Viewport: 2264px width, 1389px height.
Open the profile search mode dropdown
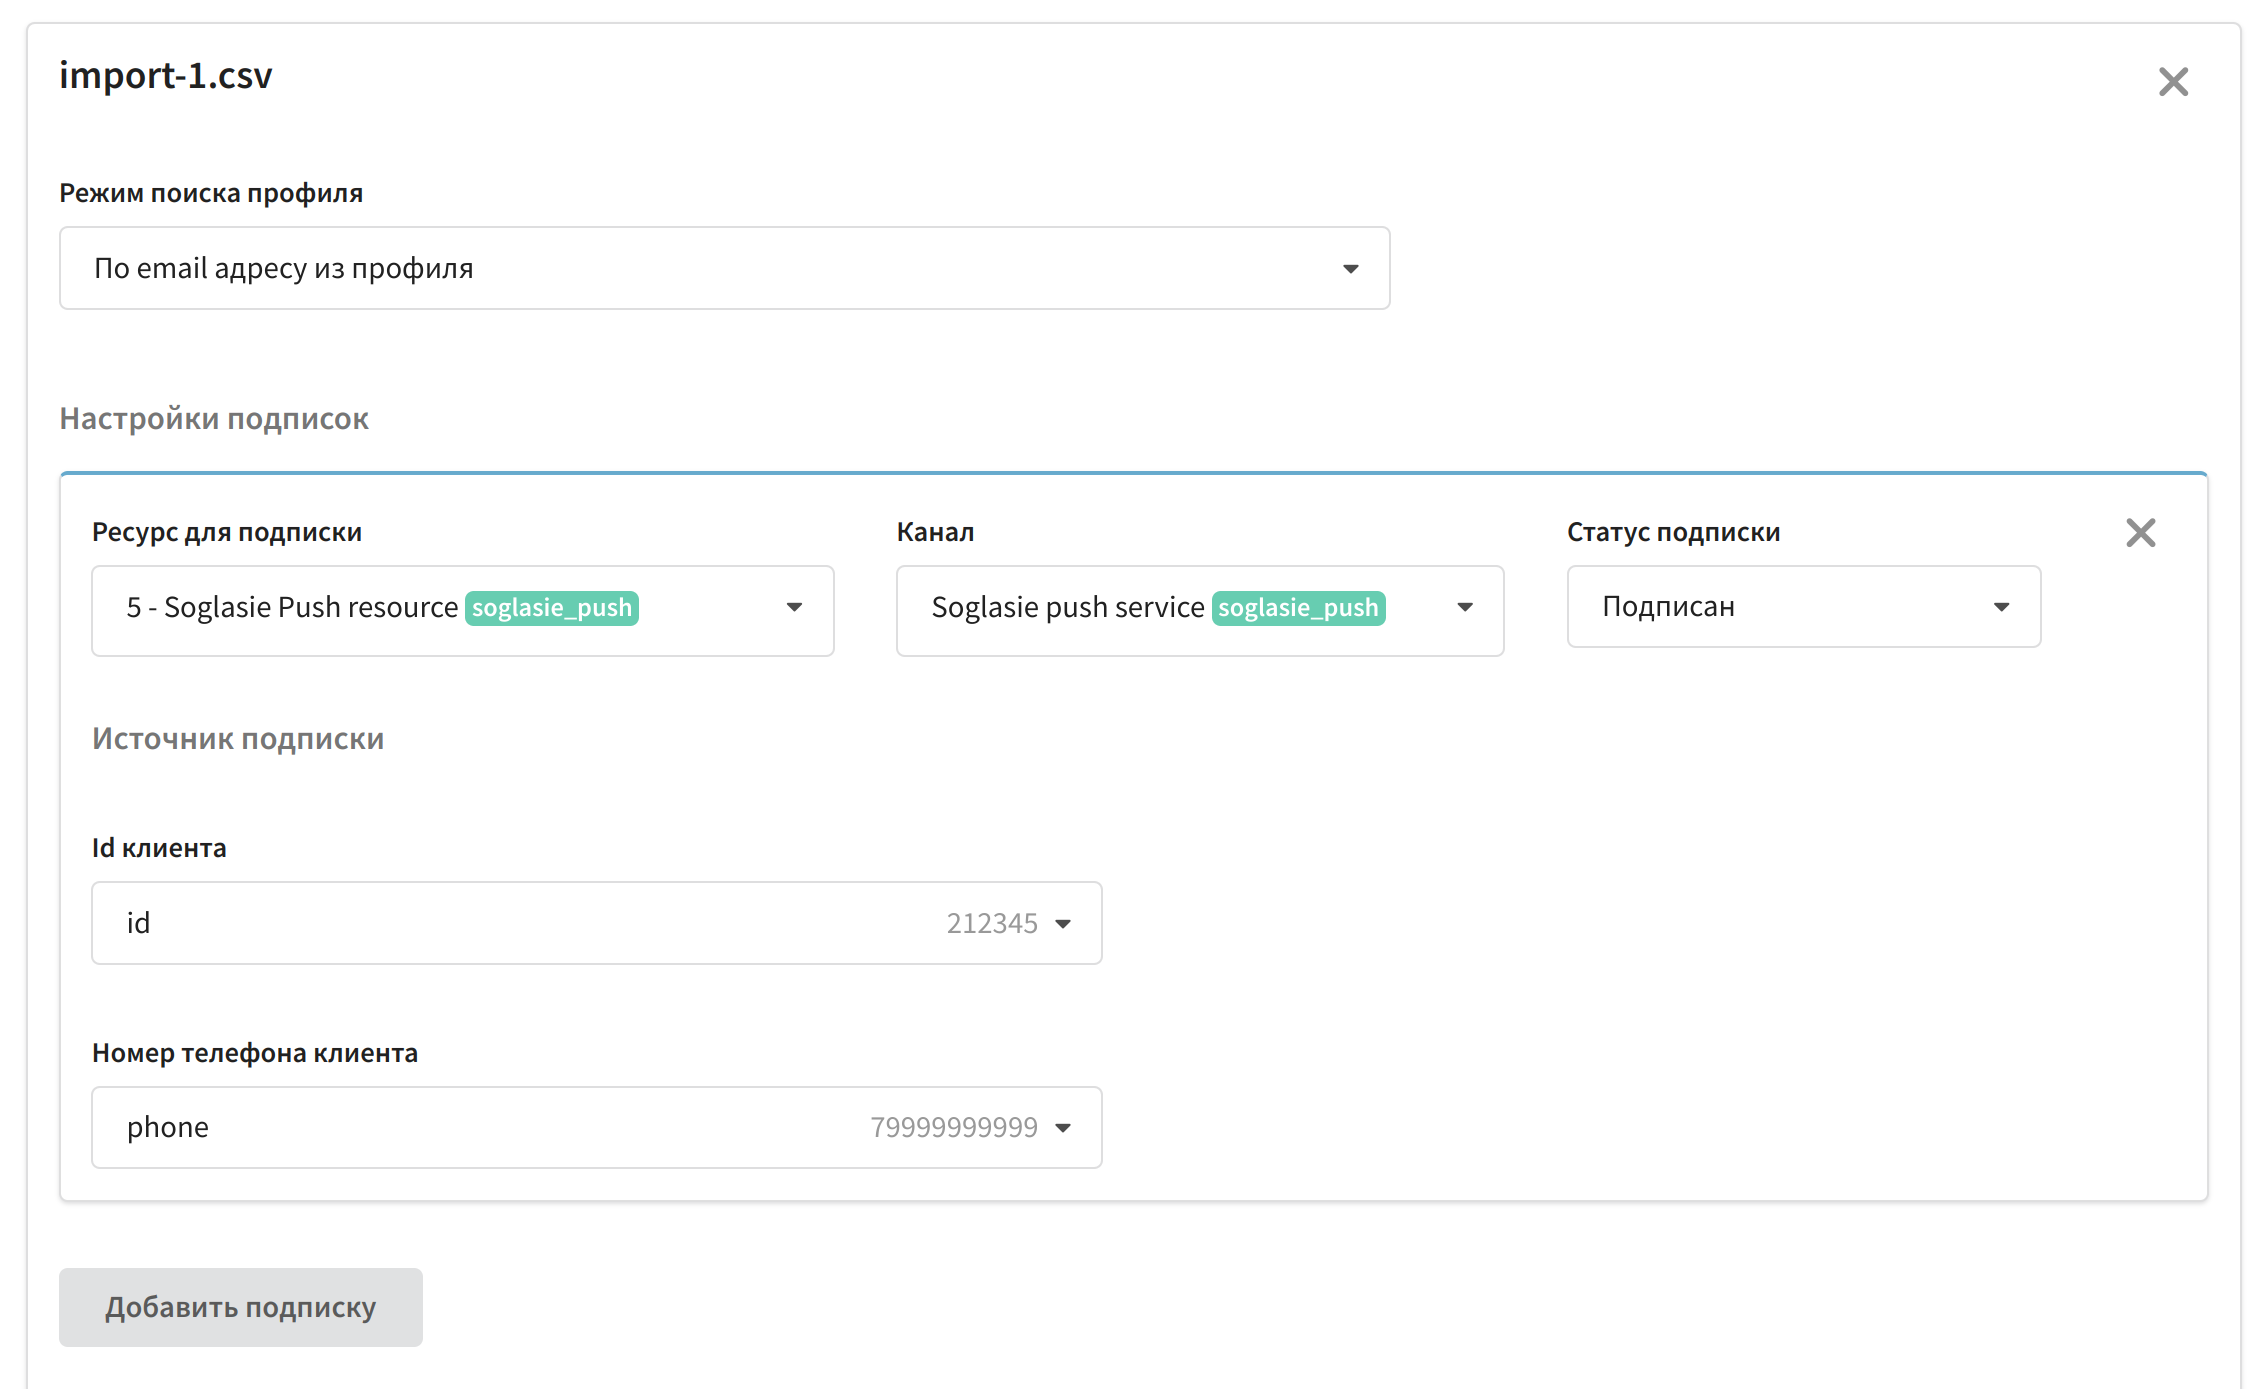[724, 268]
